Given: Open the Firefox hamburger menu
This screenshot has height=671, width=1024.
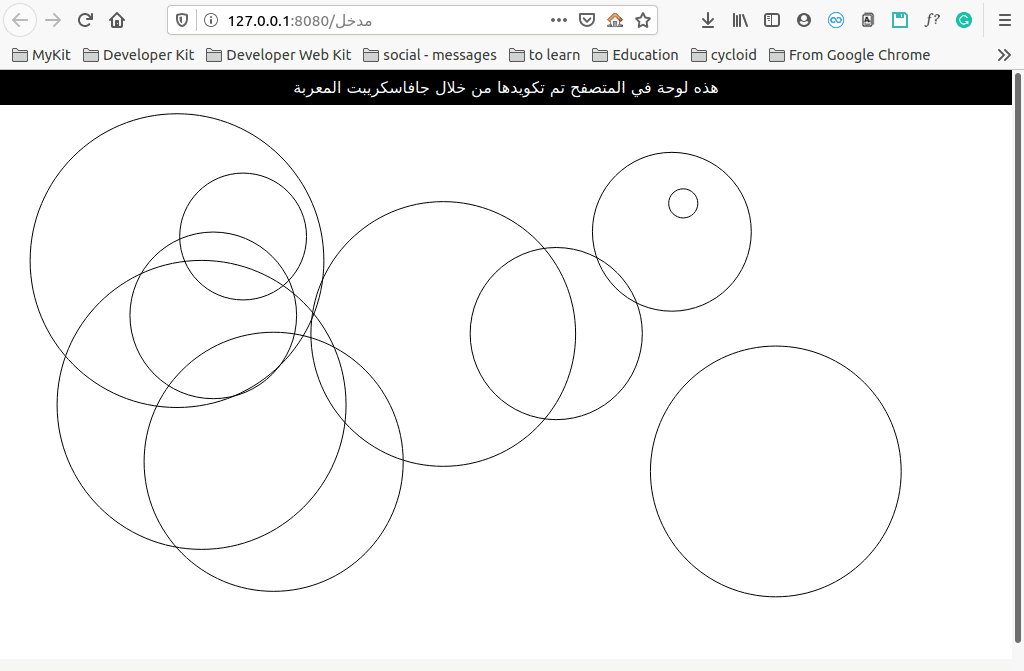Looking at the screenshot, I should 1005,20.
